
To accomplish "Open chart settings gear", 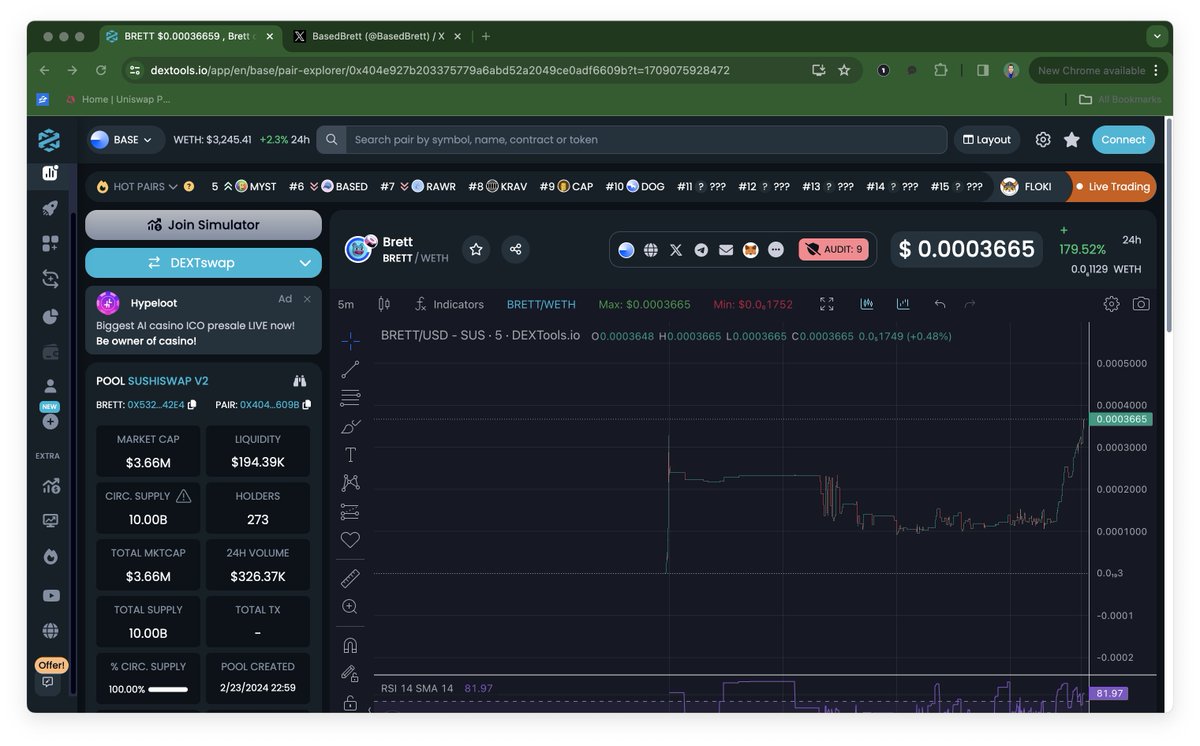I will coord(1111,304).
